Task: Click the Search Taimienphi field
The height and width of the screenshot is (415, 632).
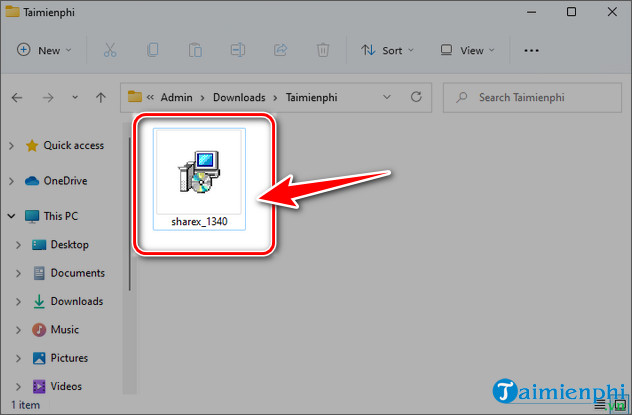Action: [532, 98]
